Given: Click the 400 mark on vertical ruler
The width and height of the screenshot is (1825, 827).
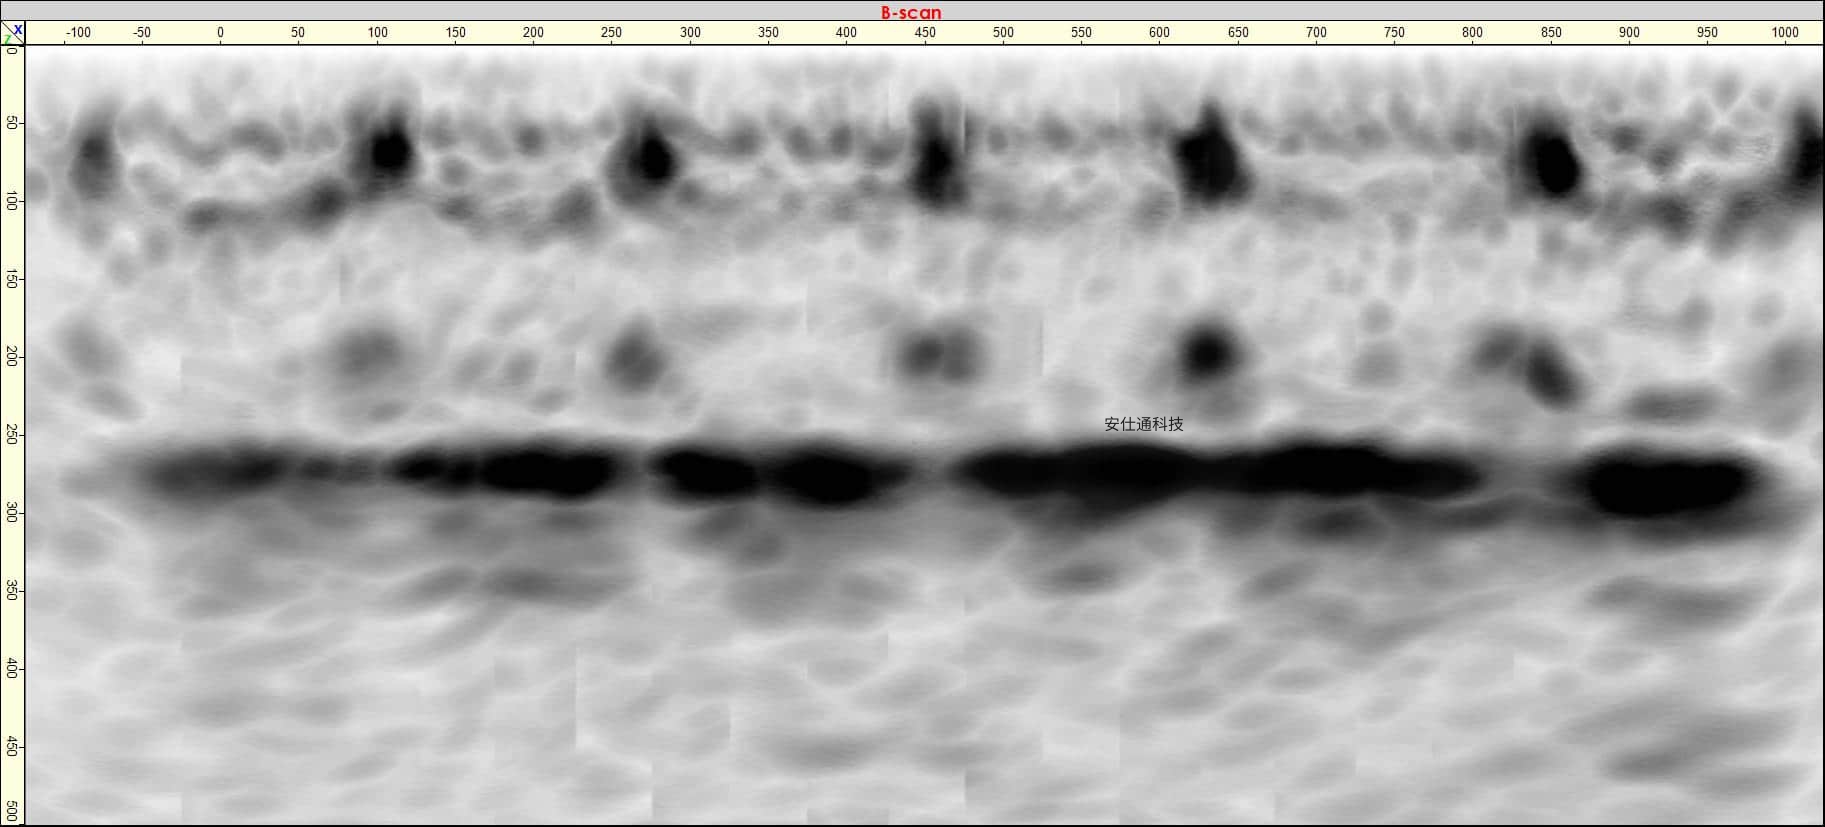Looking at the screenshot, I should point(12,669).
